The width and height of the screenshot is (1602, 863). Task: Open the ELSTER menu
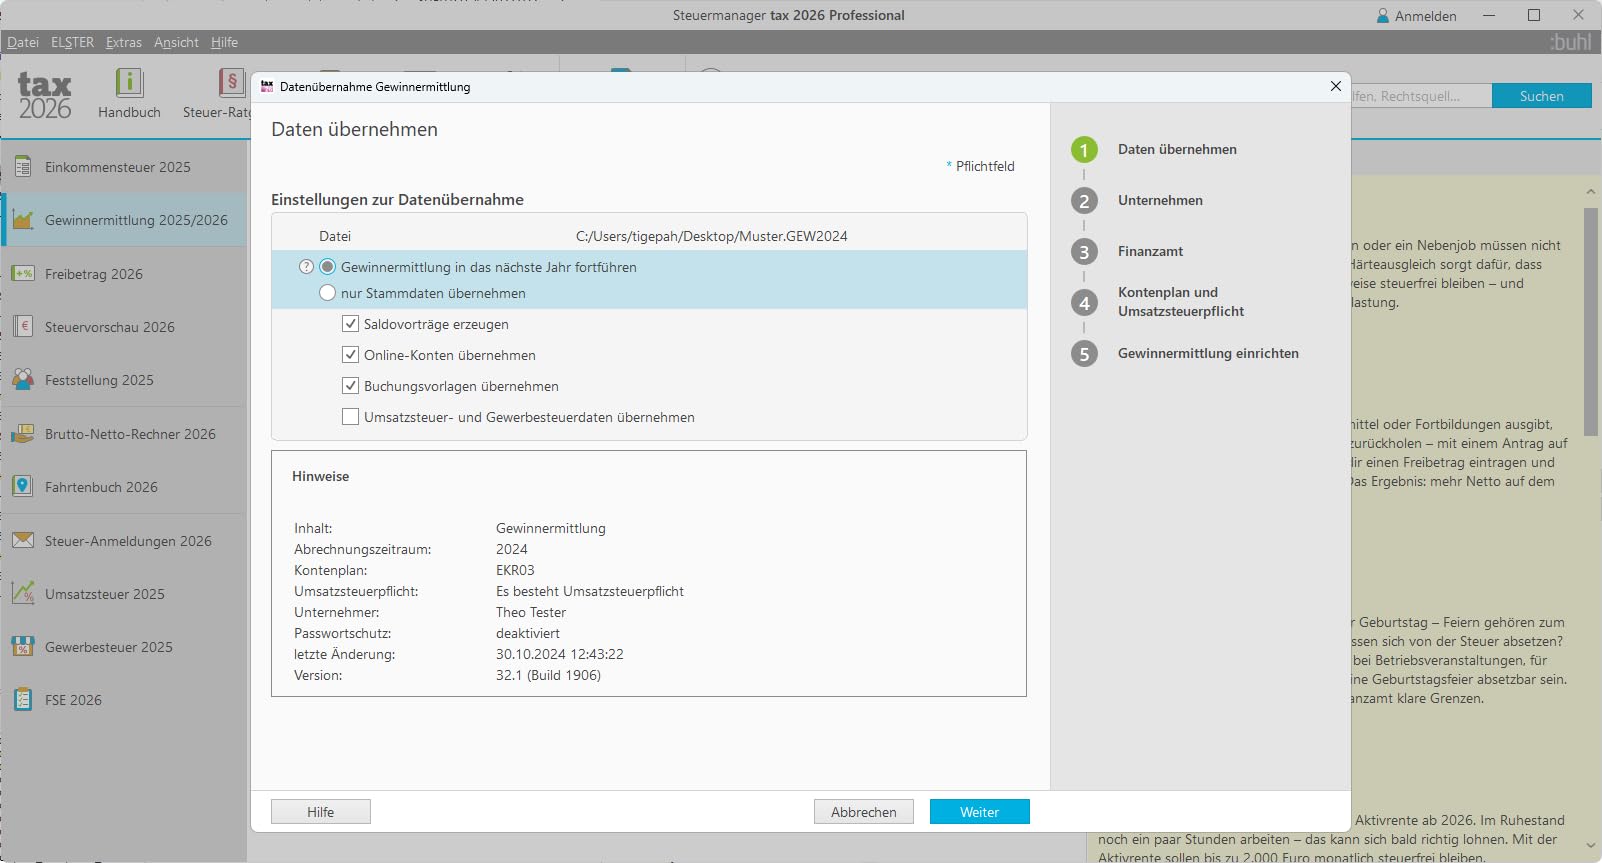72,42
